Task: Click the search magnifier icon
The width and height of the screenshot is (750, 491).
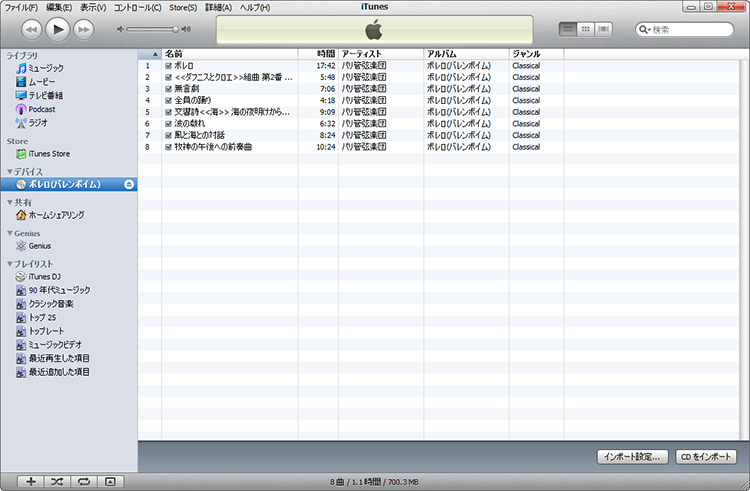Action: (644, 30)
